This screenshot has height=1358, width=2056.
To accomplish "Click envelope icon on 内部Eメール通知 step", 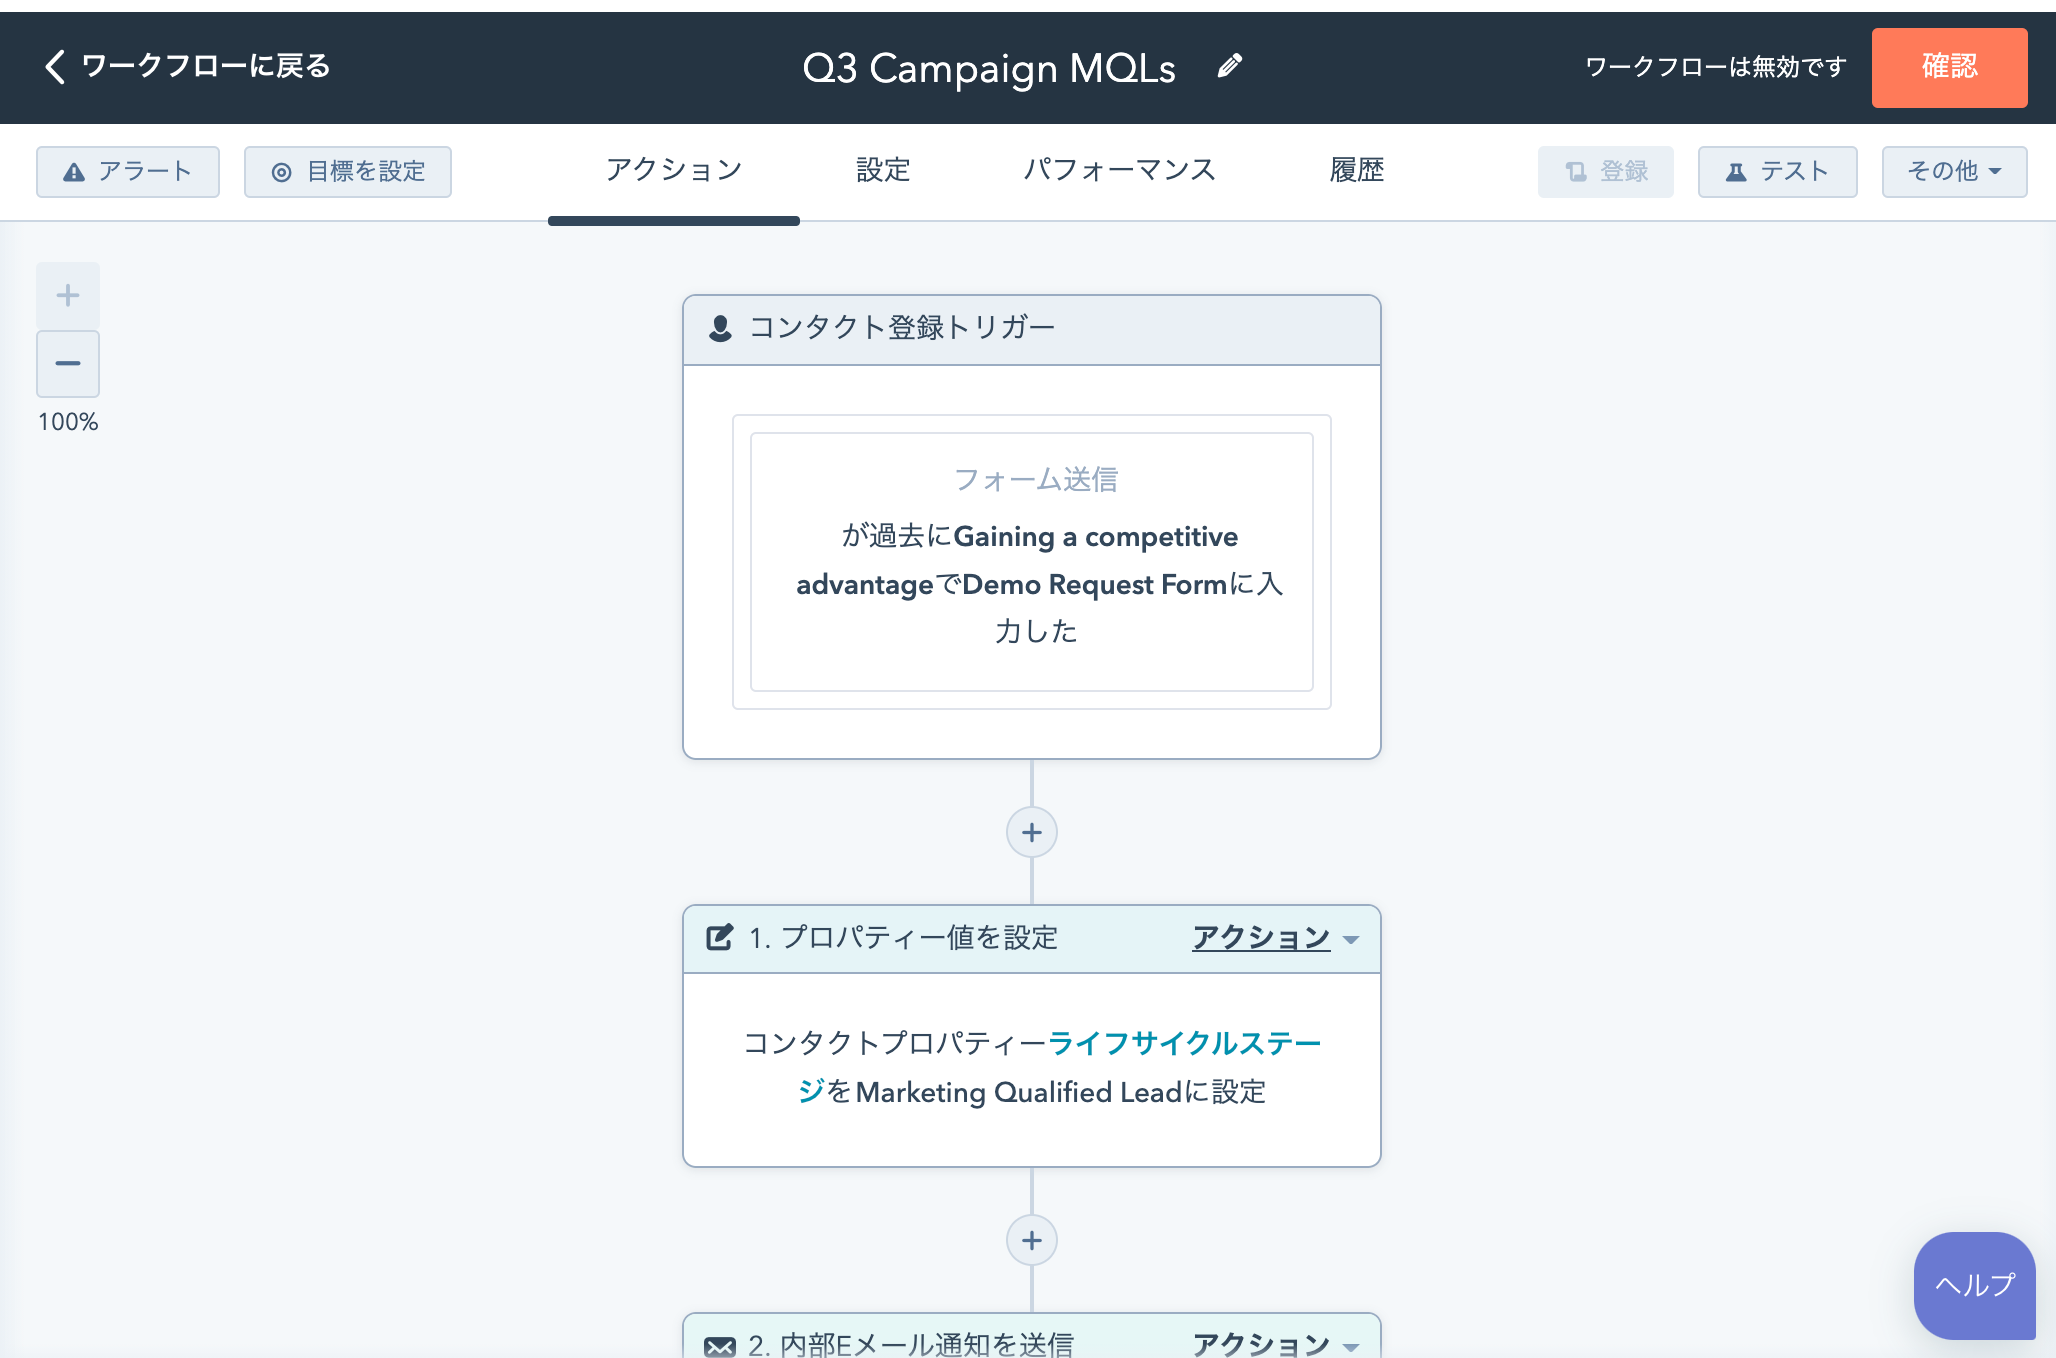I will click(x=720, y=1345).
